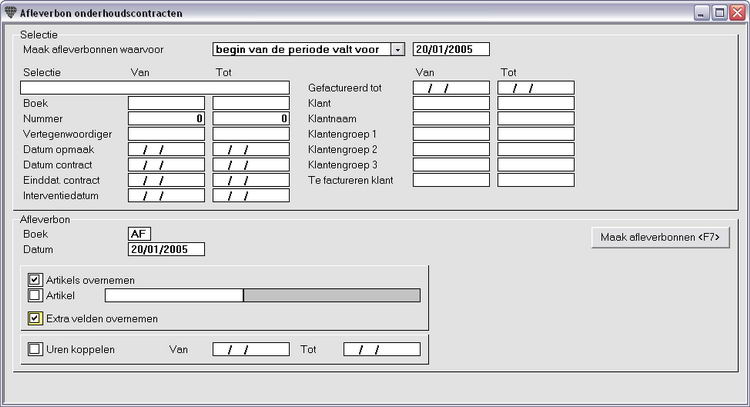The image size is (750, 407).
Task: Focus the wide Selectie text field
Action: [155, 88]
